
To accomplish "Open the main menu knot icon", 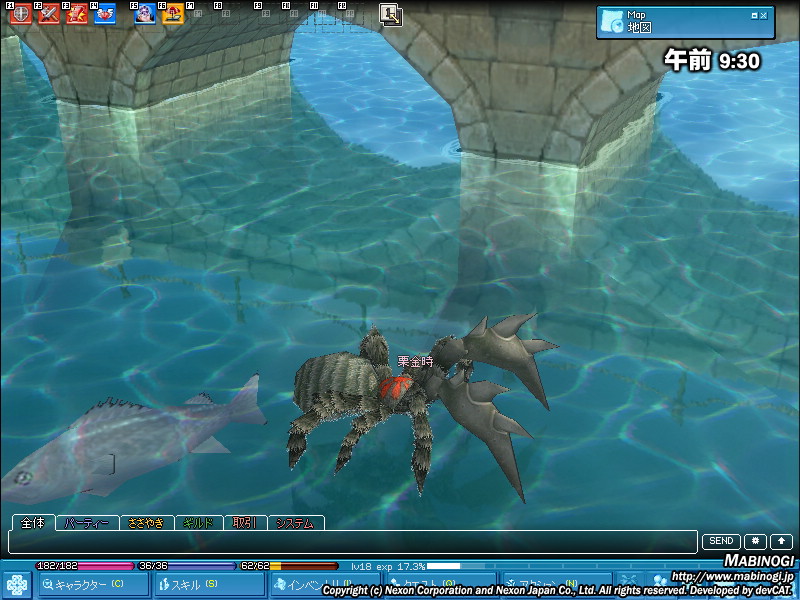I will (17, 585).
